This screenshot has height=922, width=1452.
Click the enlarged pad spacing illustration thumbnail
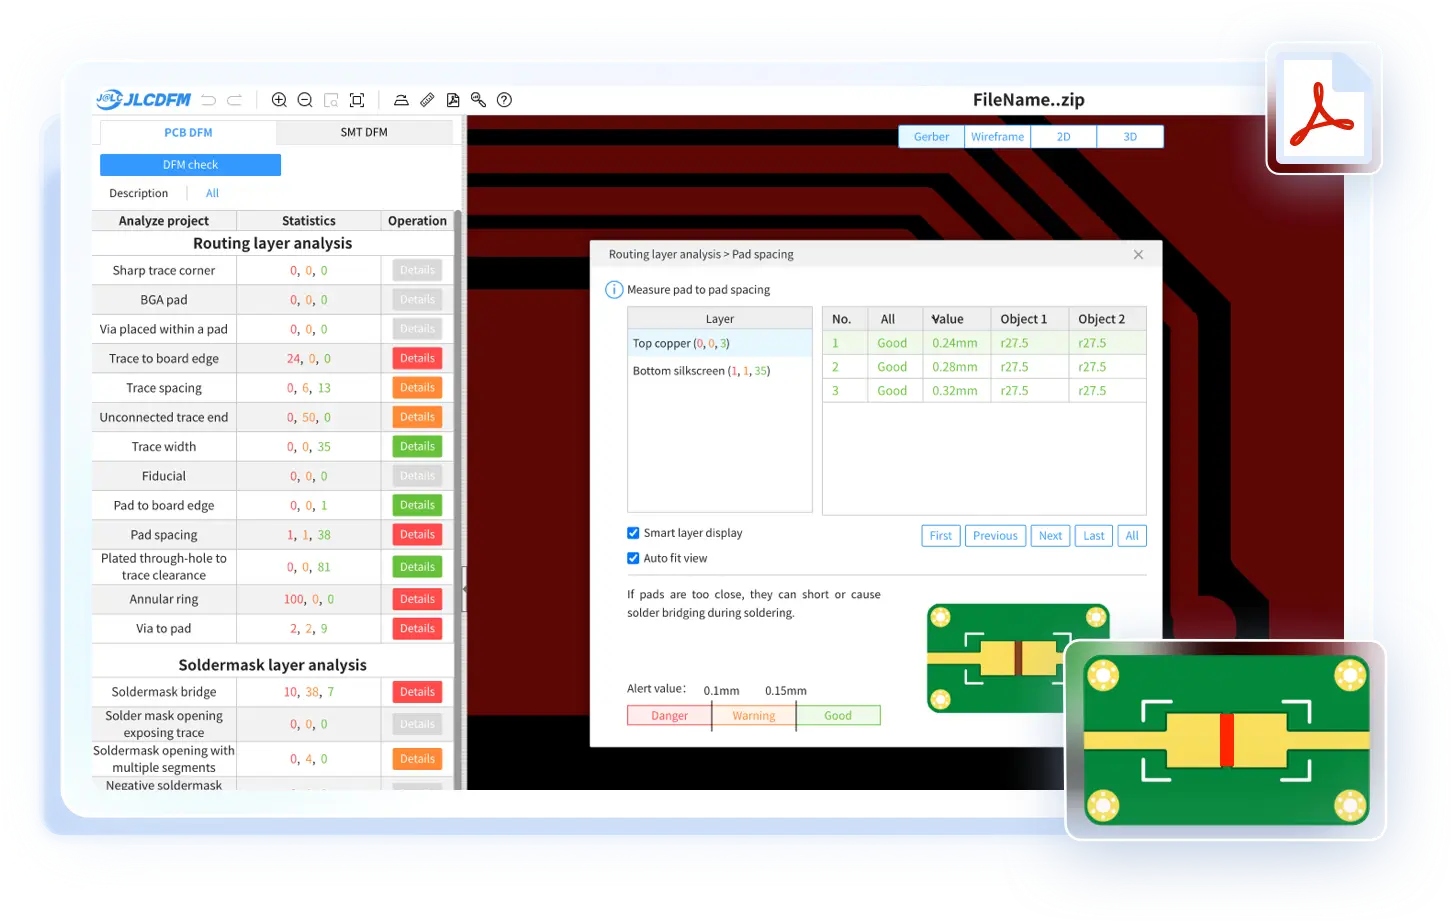(1226, 740)
